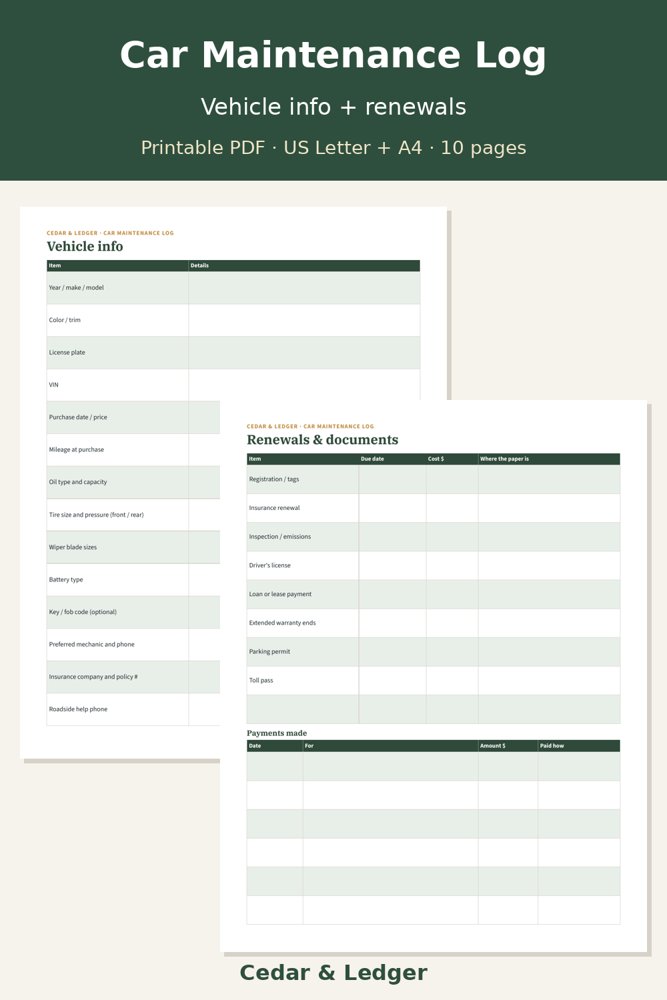Click the small brand line above "Vehicle info"
The height and width of the screenshot is (1000, 667).
pos(110,233)
